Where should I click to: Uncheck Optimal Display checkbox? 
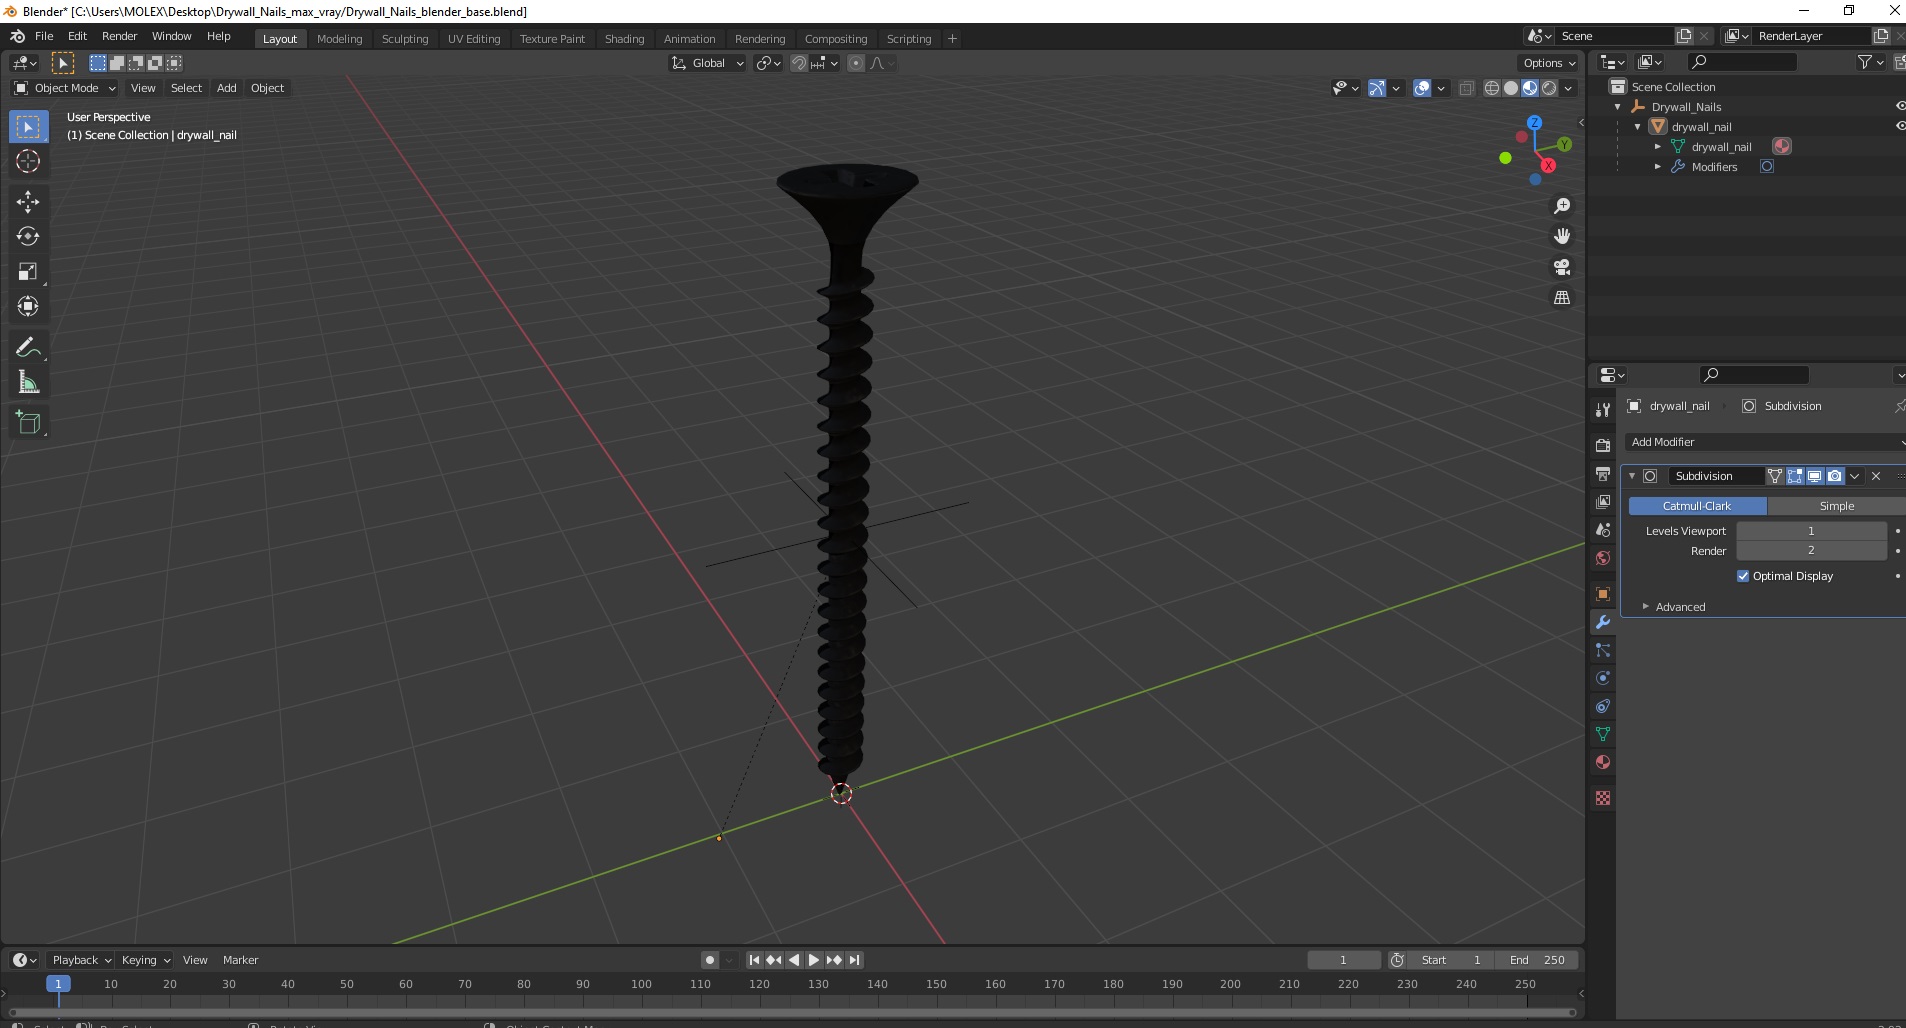point(1743,576)
